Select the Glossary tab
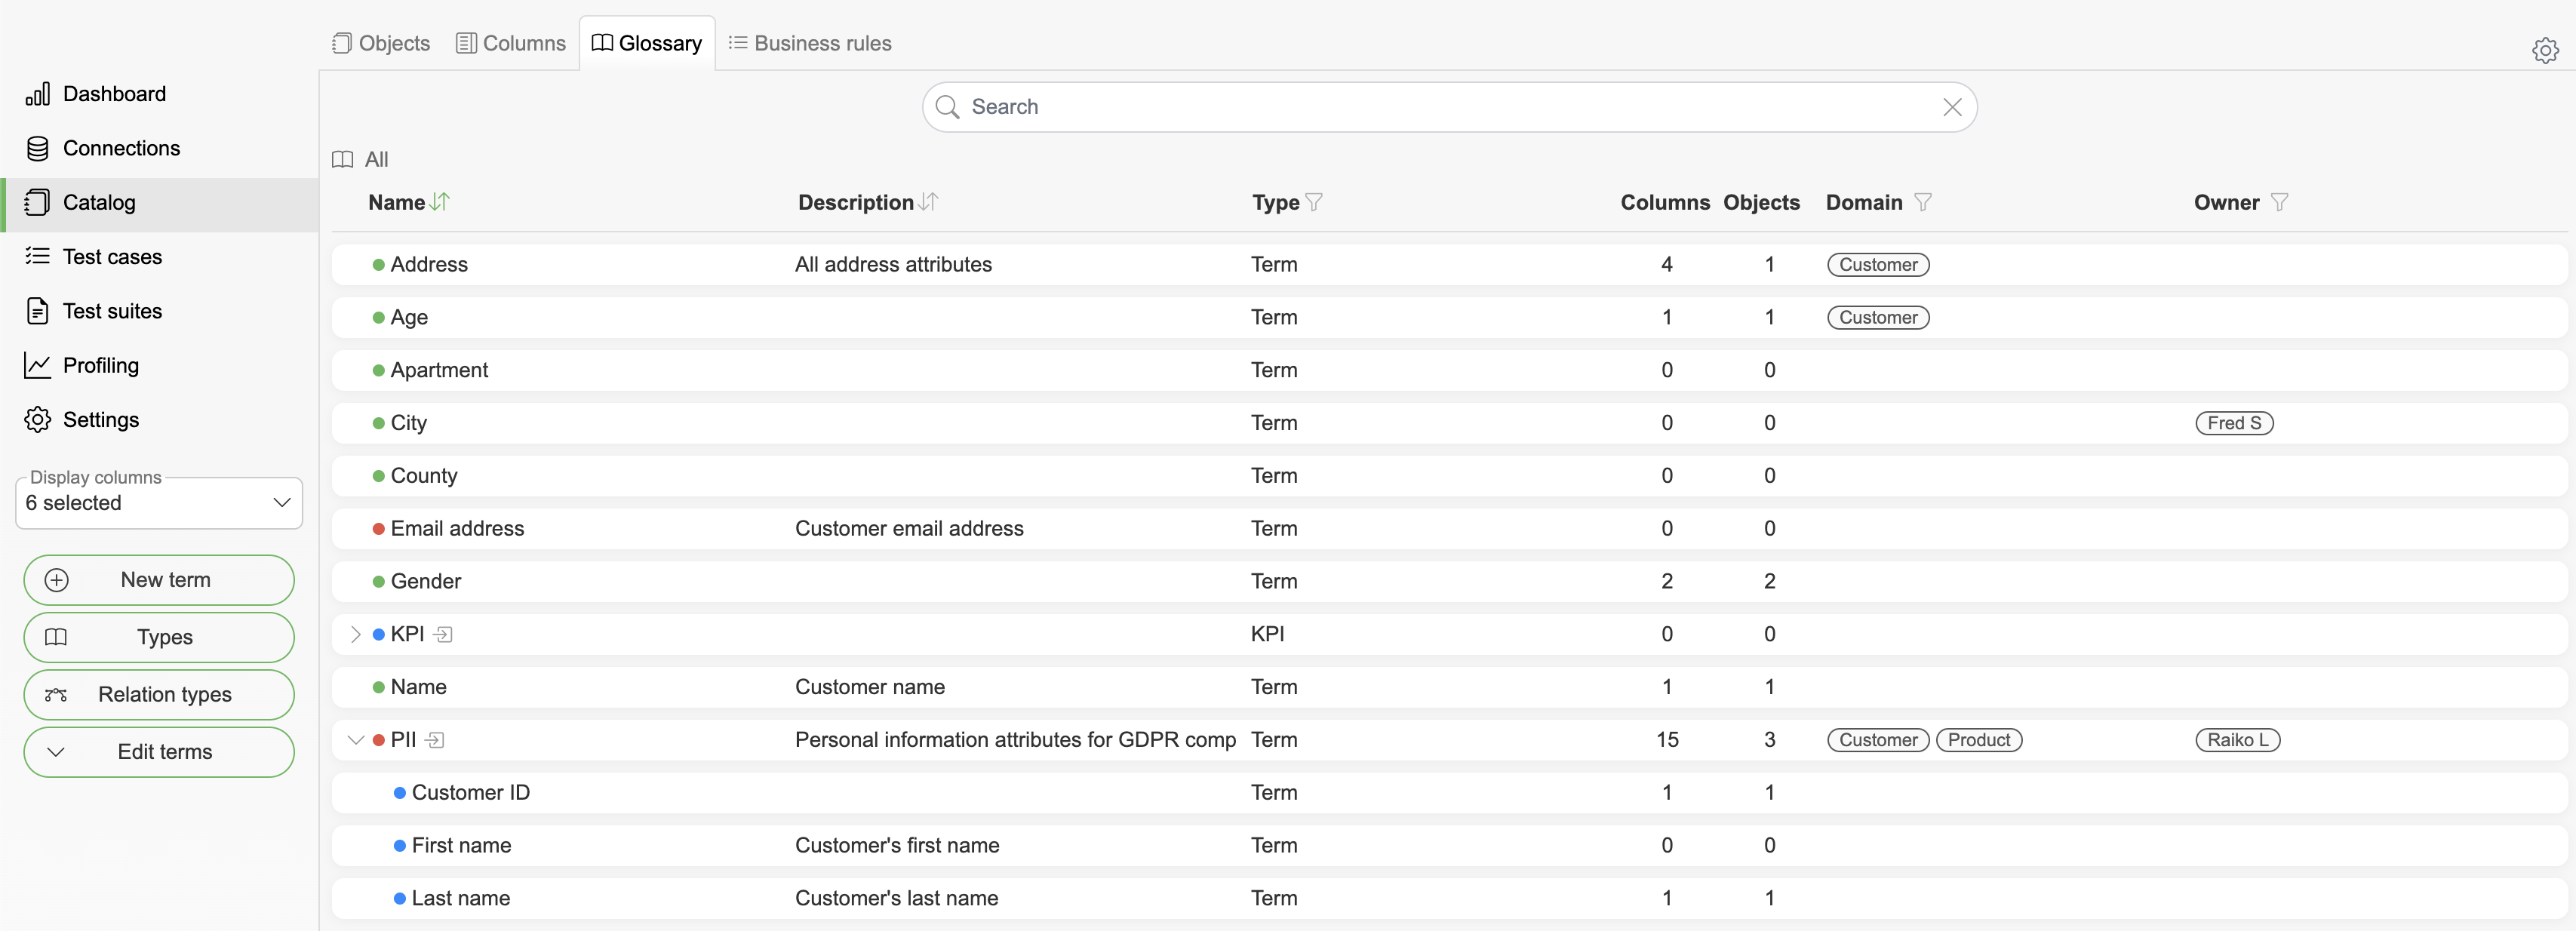 [647, 43]
